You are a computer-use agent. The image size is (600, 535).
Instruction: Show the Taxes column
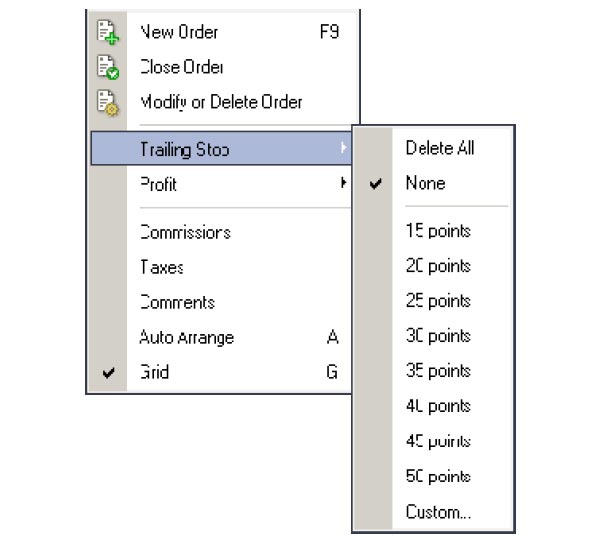pyautogui.click(x=162, y=267)
